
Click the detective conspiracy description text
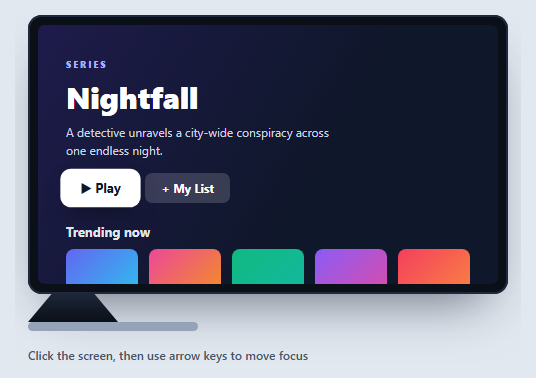pos(197,142)
